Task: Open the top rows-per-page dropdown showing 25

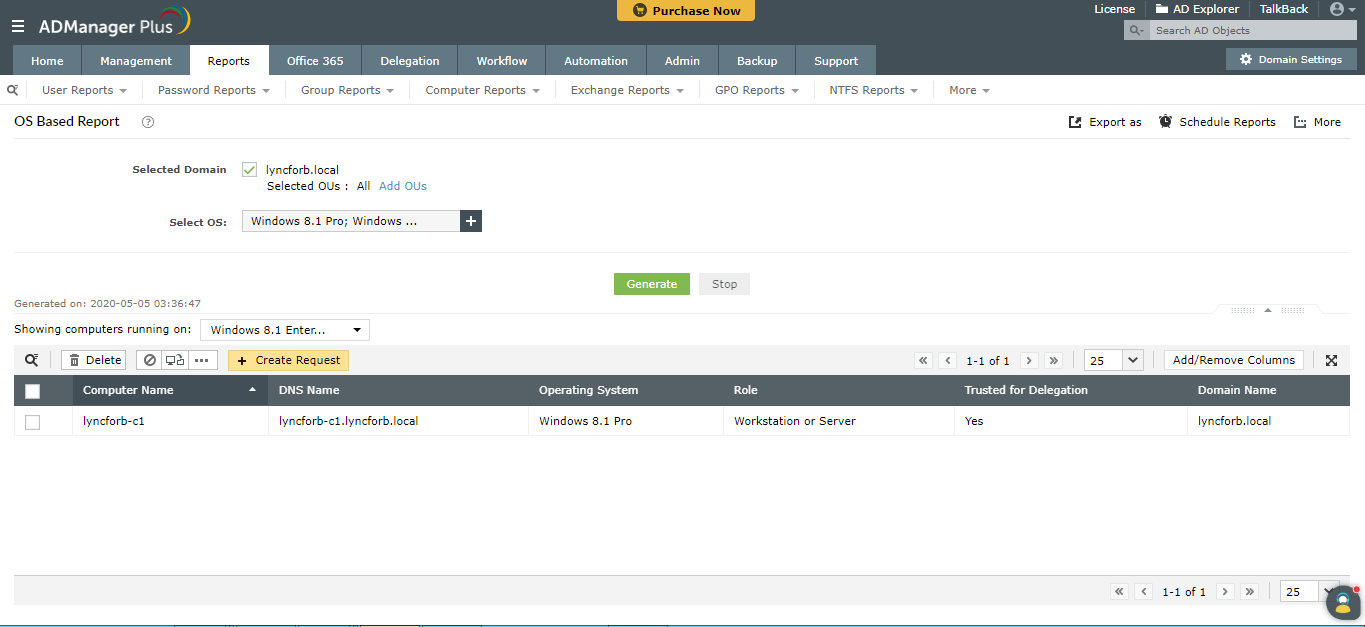Action: (x=1113, y=360)
